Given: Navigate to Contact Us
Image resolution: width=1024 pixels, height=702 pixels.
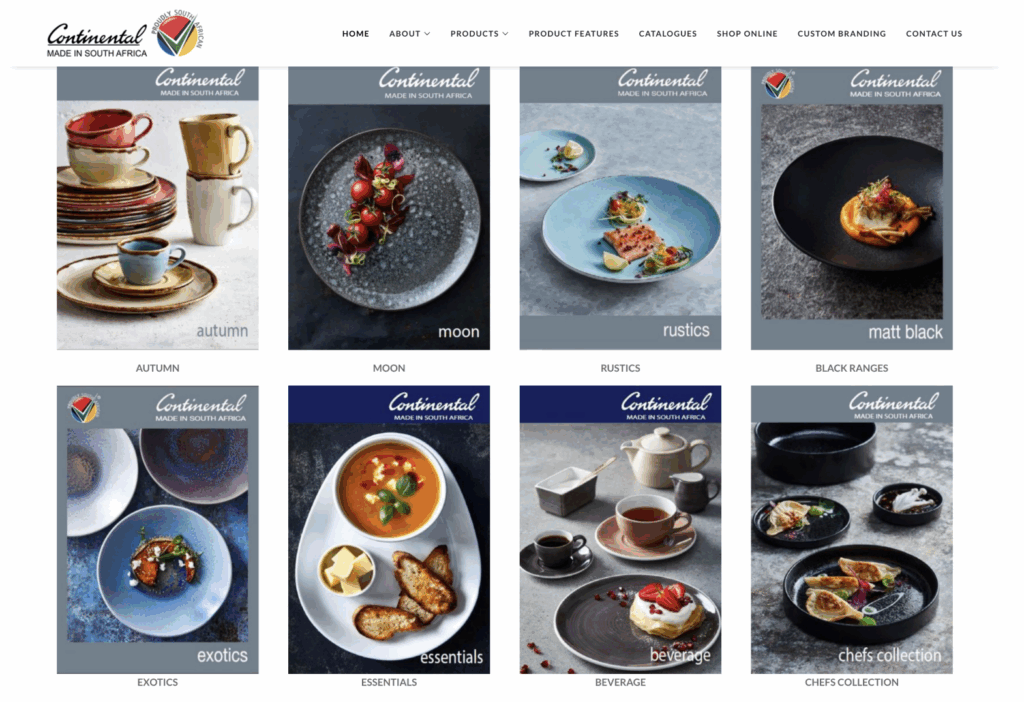Looking at the screenshot, I should pos(933,34).
